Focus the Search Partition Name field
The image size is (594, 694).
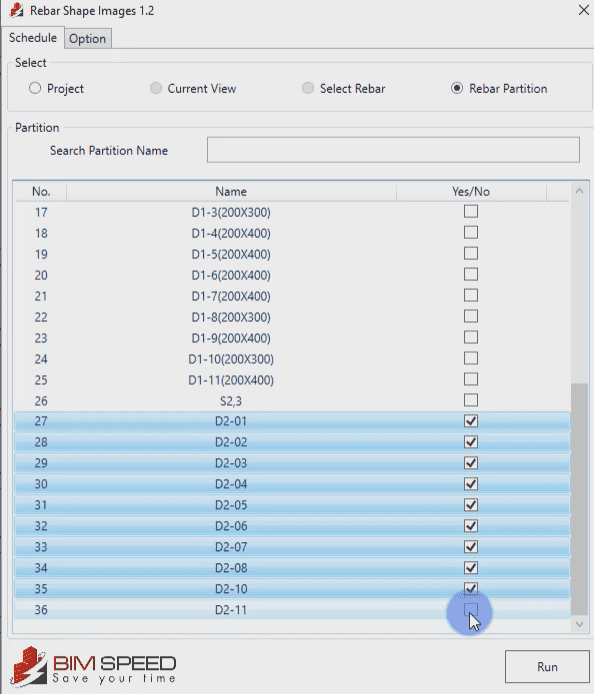[x=393, y=150]
